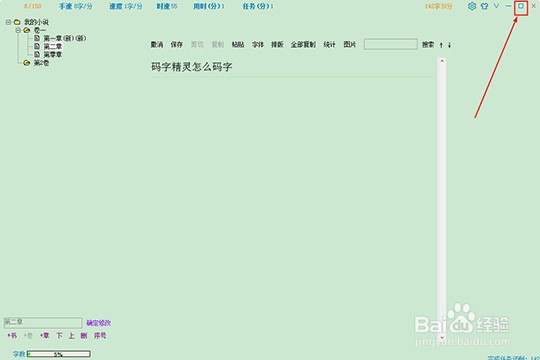This screenshot has width=540, height=360.
Task: Click the page icon beside 第二章
Action: [x=37, y=46]
